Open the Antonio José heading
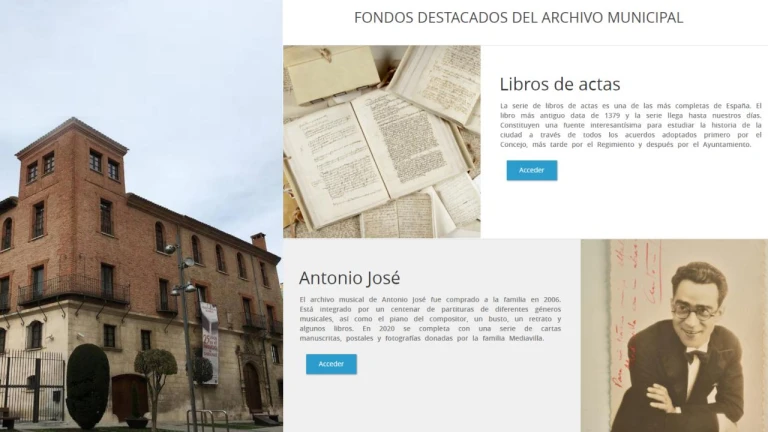The height and width of the screenshot is (432, 768). point(349,278)
